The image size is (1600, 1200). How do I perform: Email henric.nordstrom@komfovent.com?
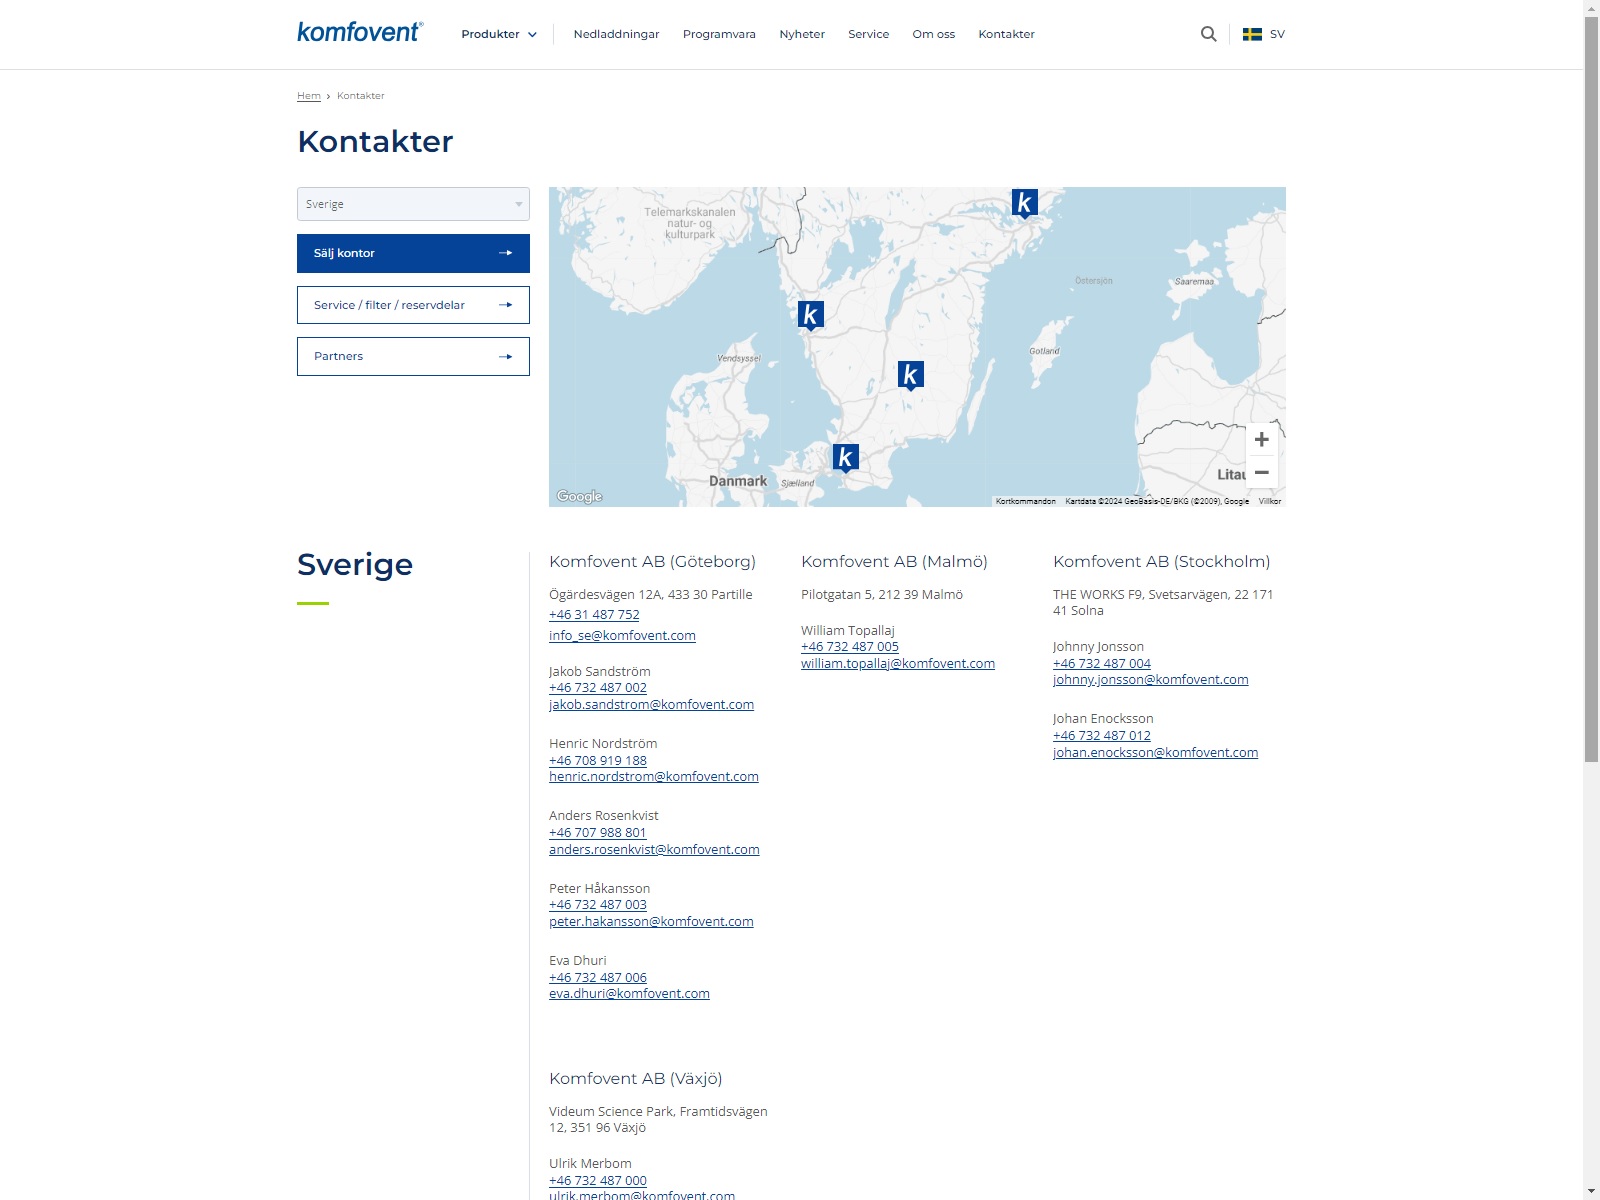pos(654,777)
